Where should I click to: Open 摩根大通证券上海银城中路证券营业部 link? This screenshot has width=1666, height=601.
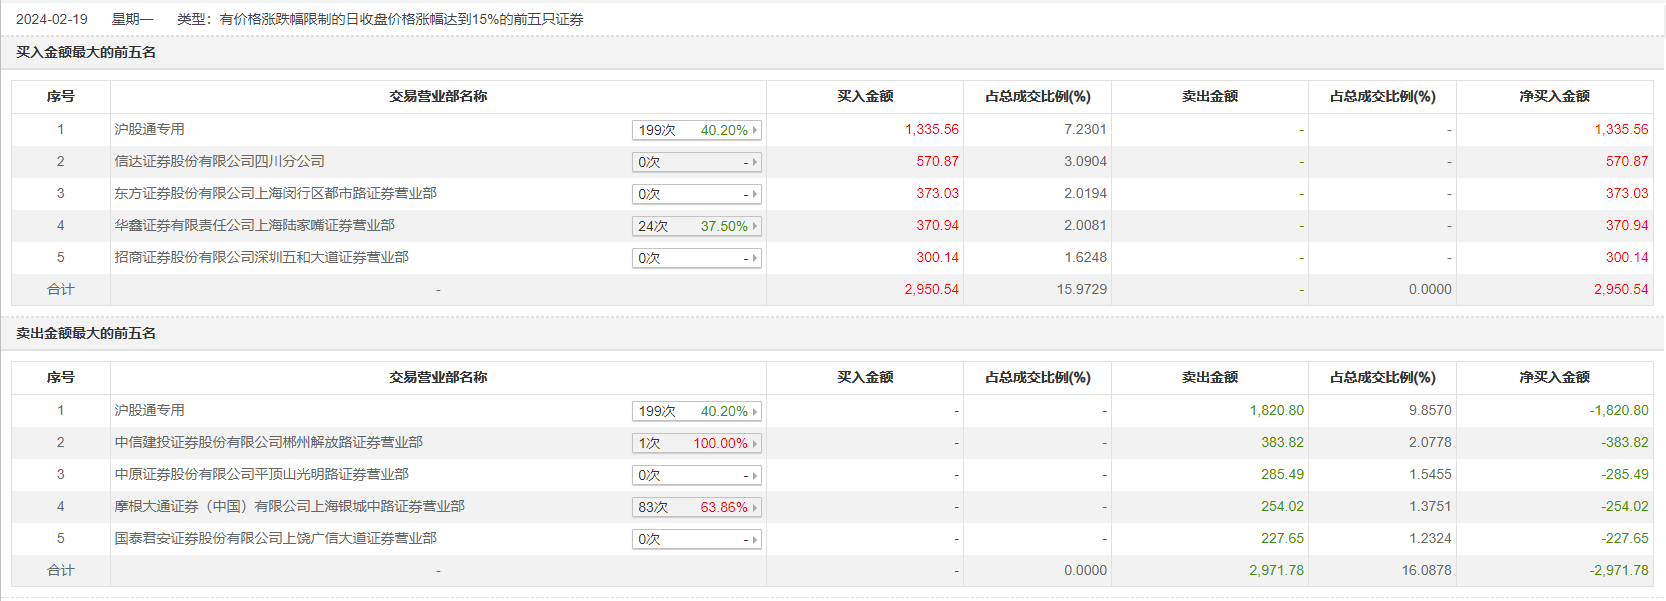click(x=289, y=506)
